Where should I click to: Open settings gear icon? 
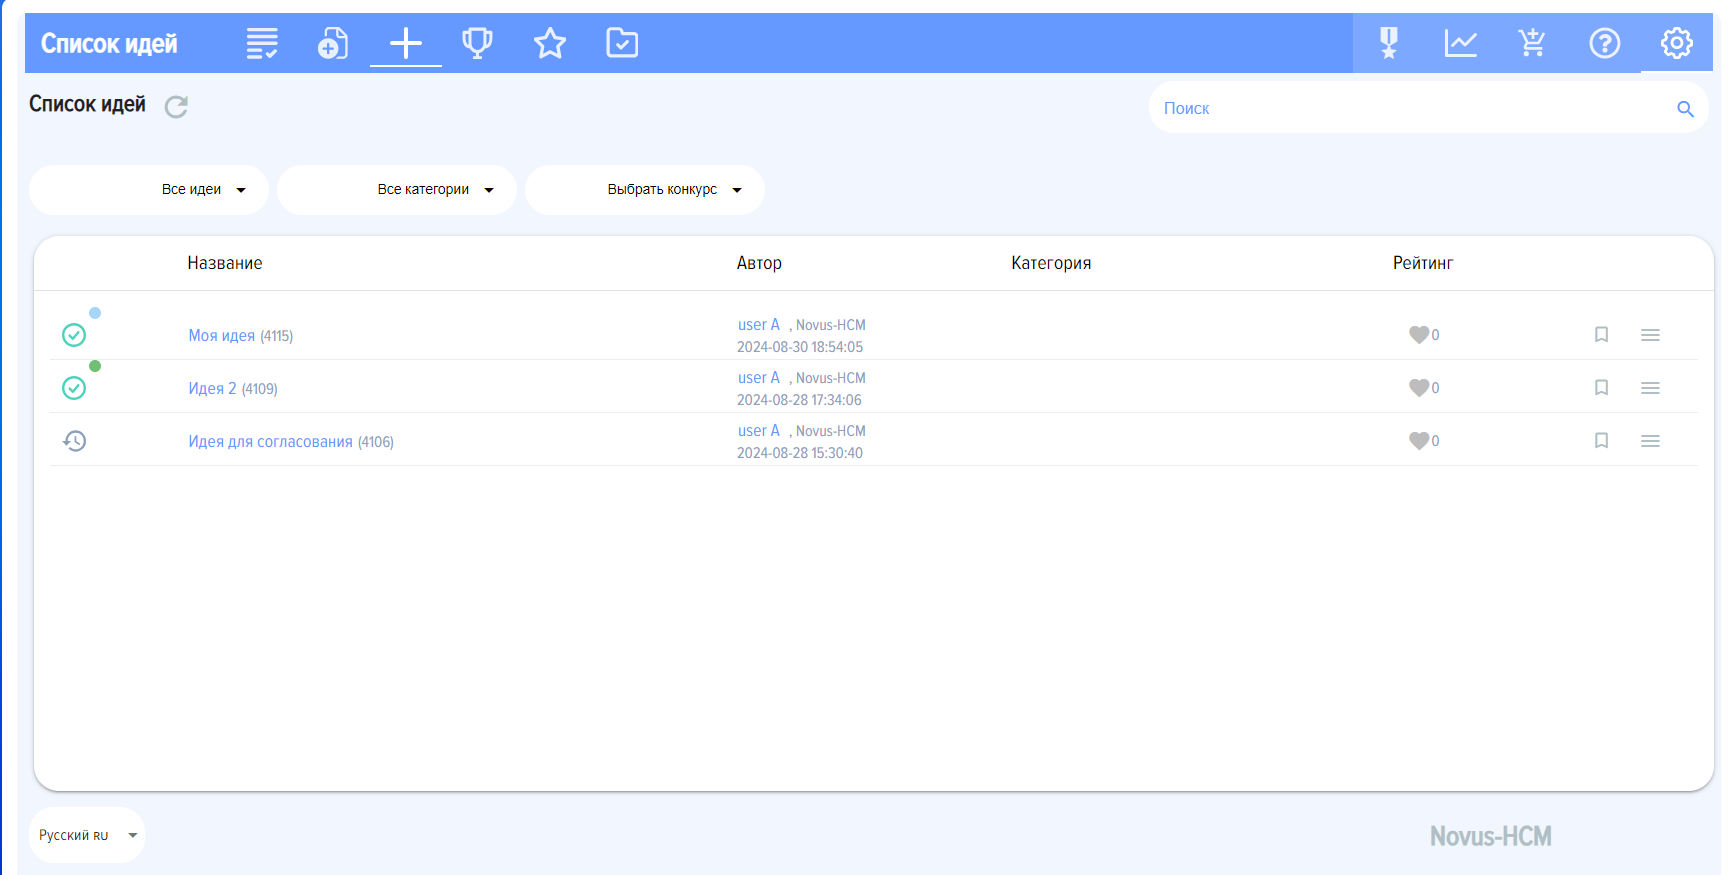point(1676,43)
